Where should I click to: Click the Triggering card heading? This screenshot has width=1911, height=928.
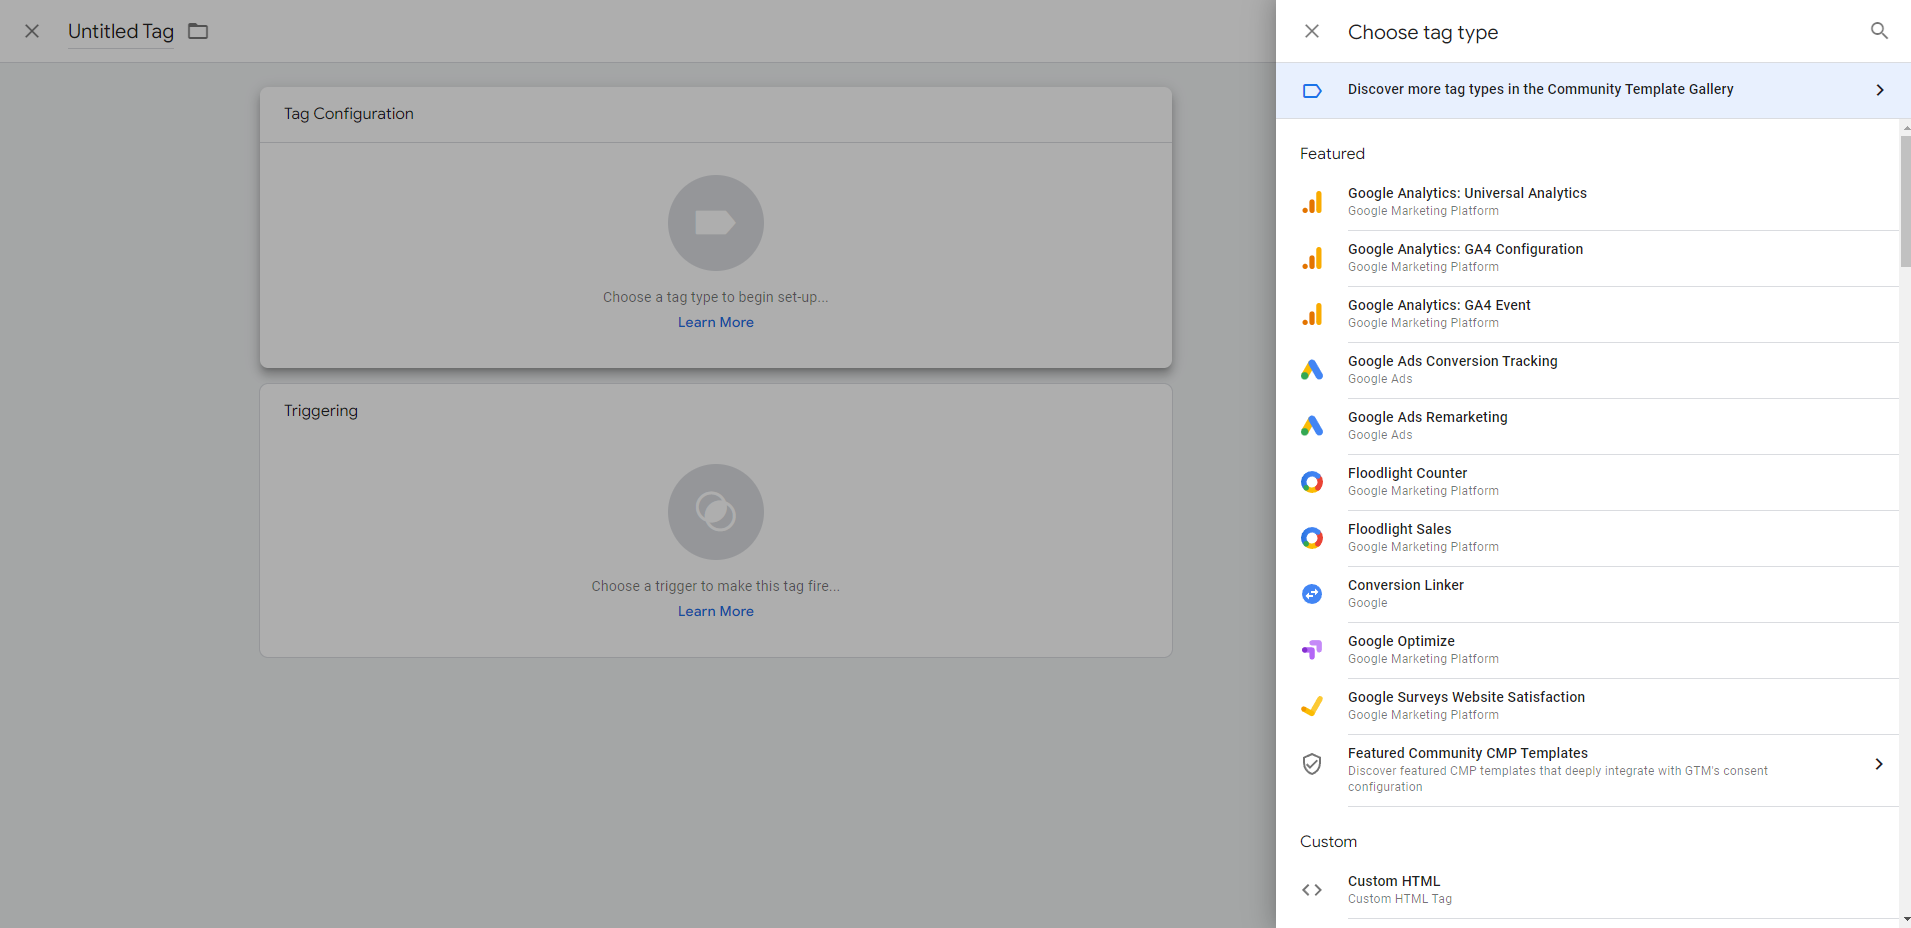coord(321,411)
